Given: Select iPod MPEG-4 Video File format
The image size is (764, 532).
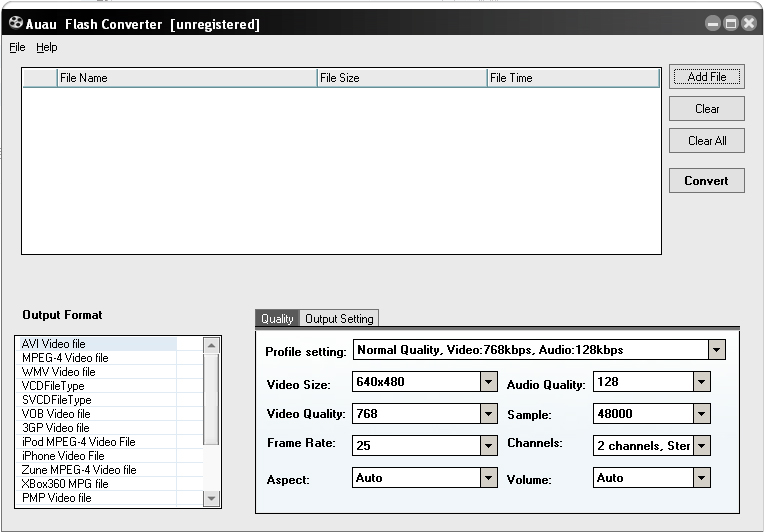Looking at the screenshot, I should click(96, 442).
